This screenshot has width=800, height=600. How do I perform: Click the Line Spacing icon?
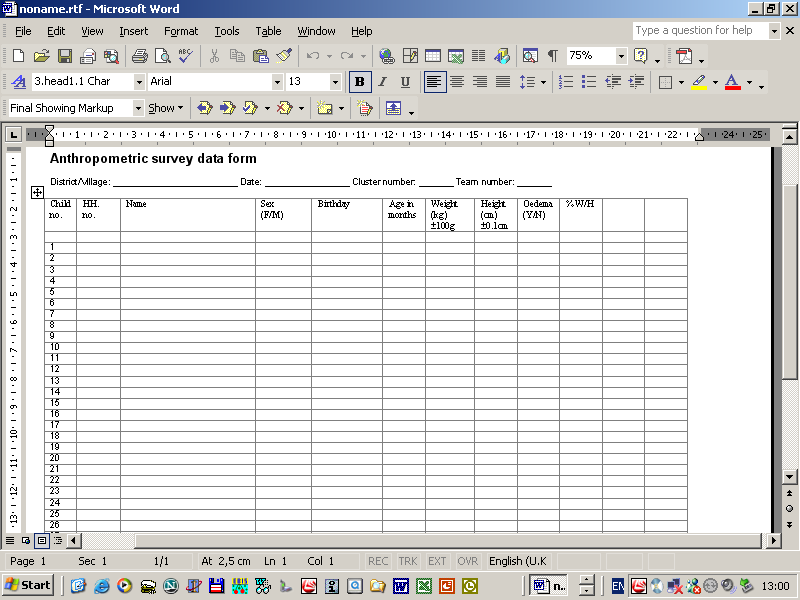tap(529, 82)
